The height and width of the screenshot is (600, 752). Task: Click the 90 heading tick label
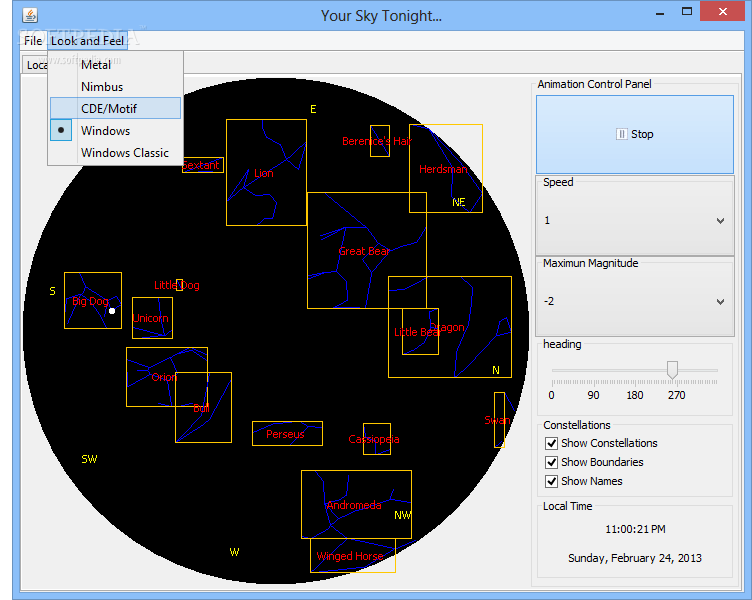pos(593,395)
